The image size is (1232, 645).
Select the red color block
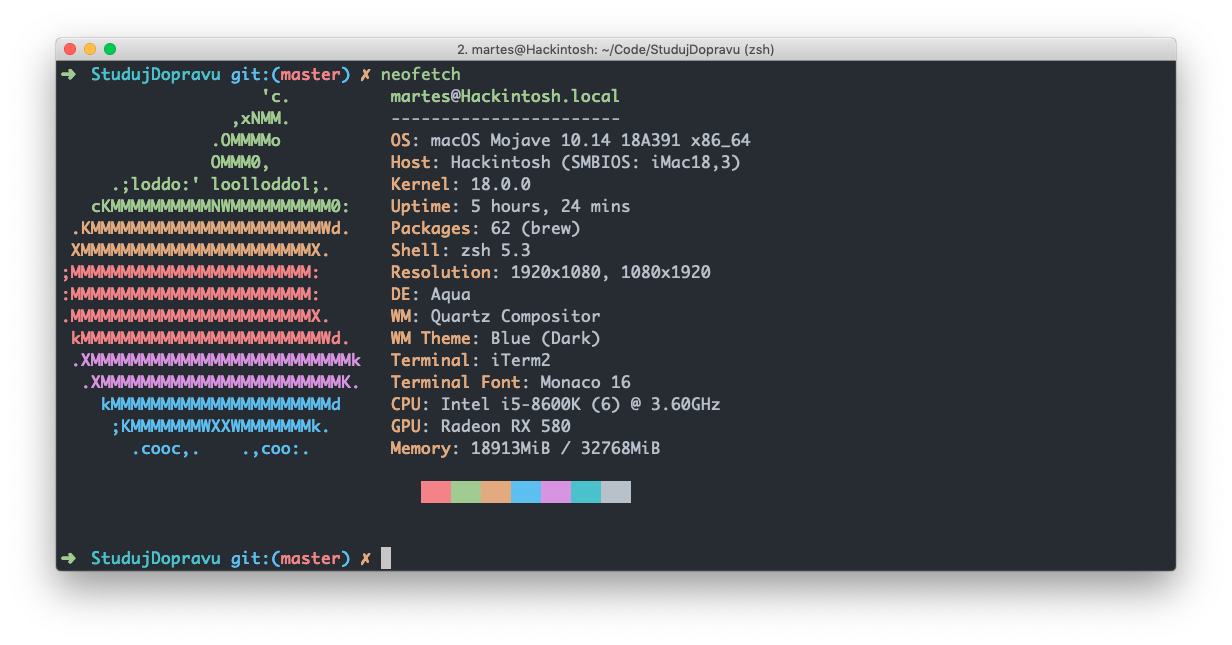pyautogui.click(x=436, y=492)
